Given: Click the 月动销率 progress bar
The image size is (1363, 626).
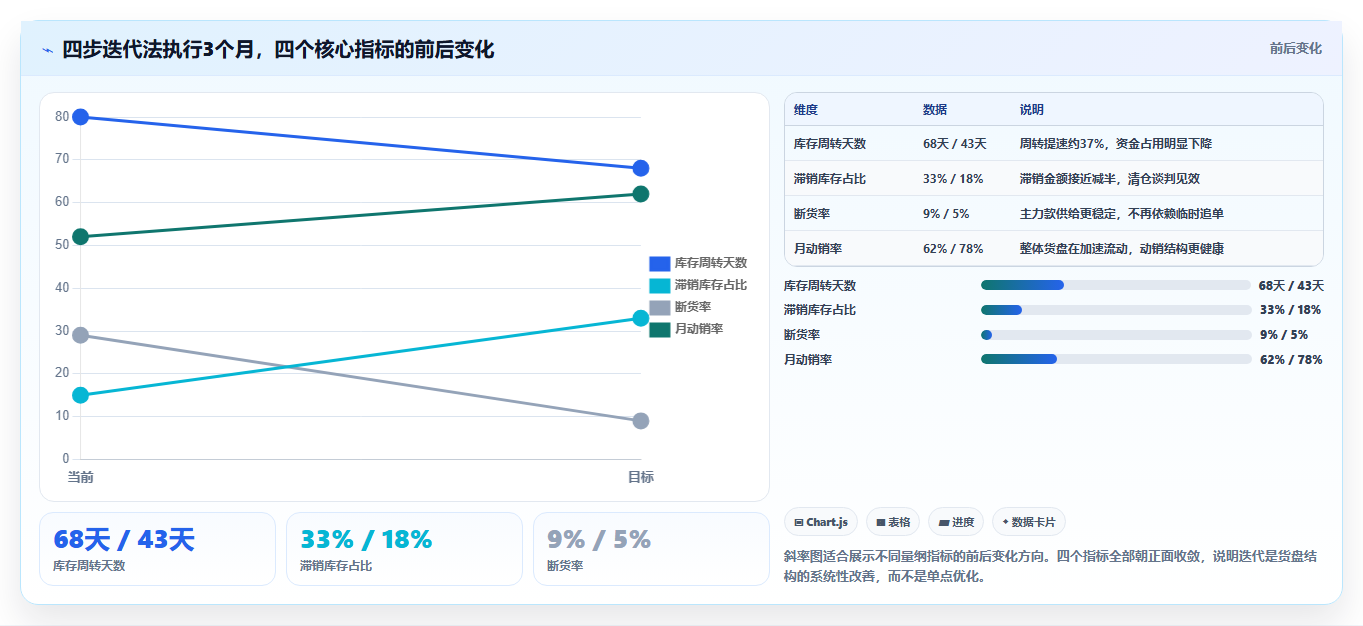Looking at the screenshot, I should click(x=1116, y=359).
